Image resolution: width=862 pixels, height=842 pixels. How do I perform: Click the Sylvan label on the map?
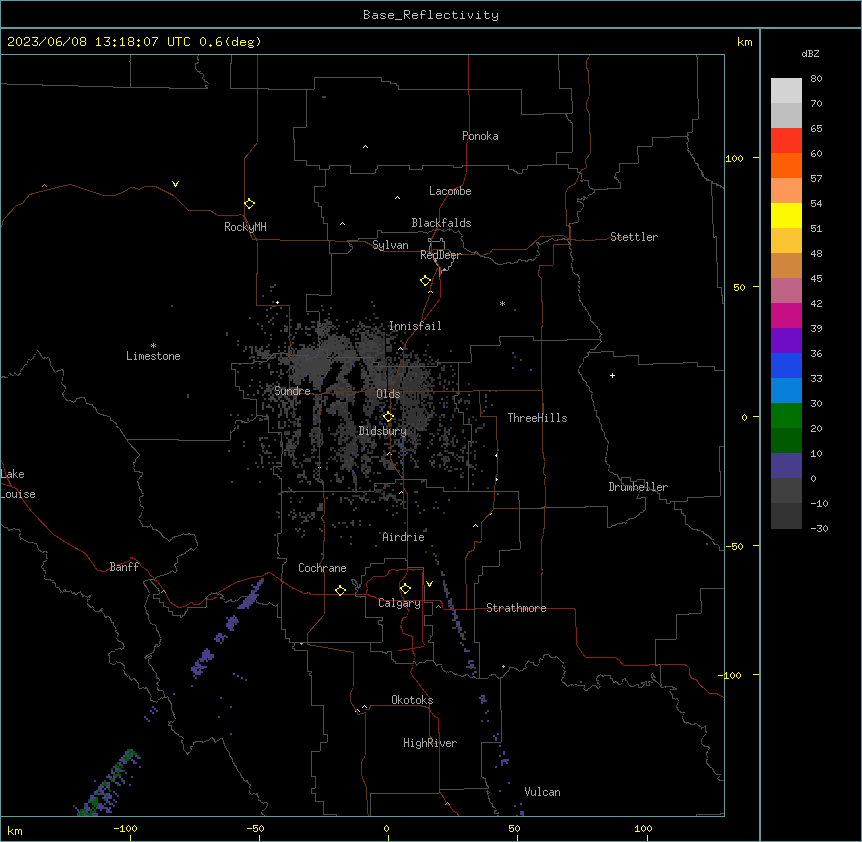point(390,245)
